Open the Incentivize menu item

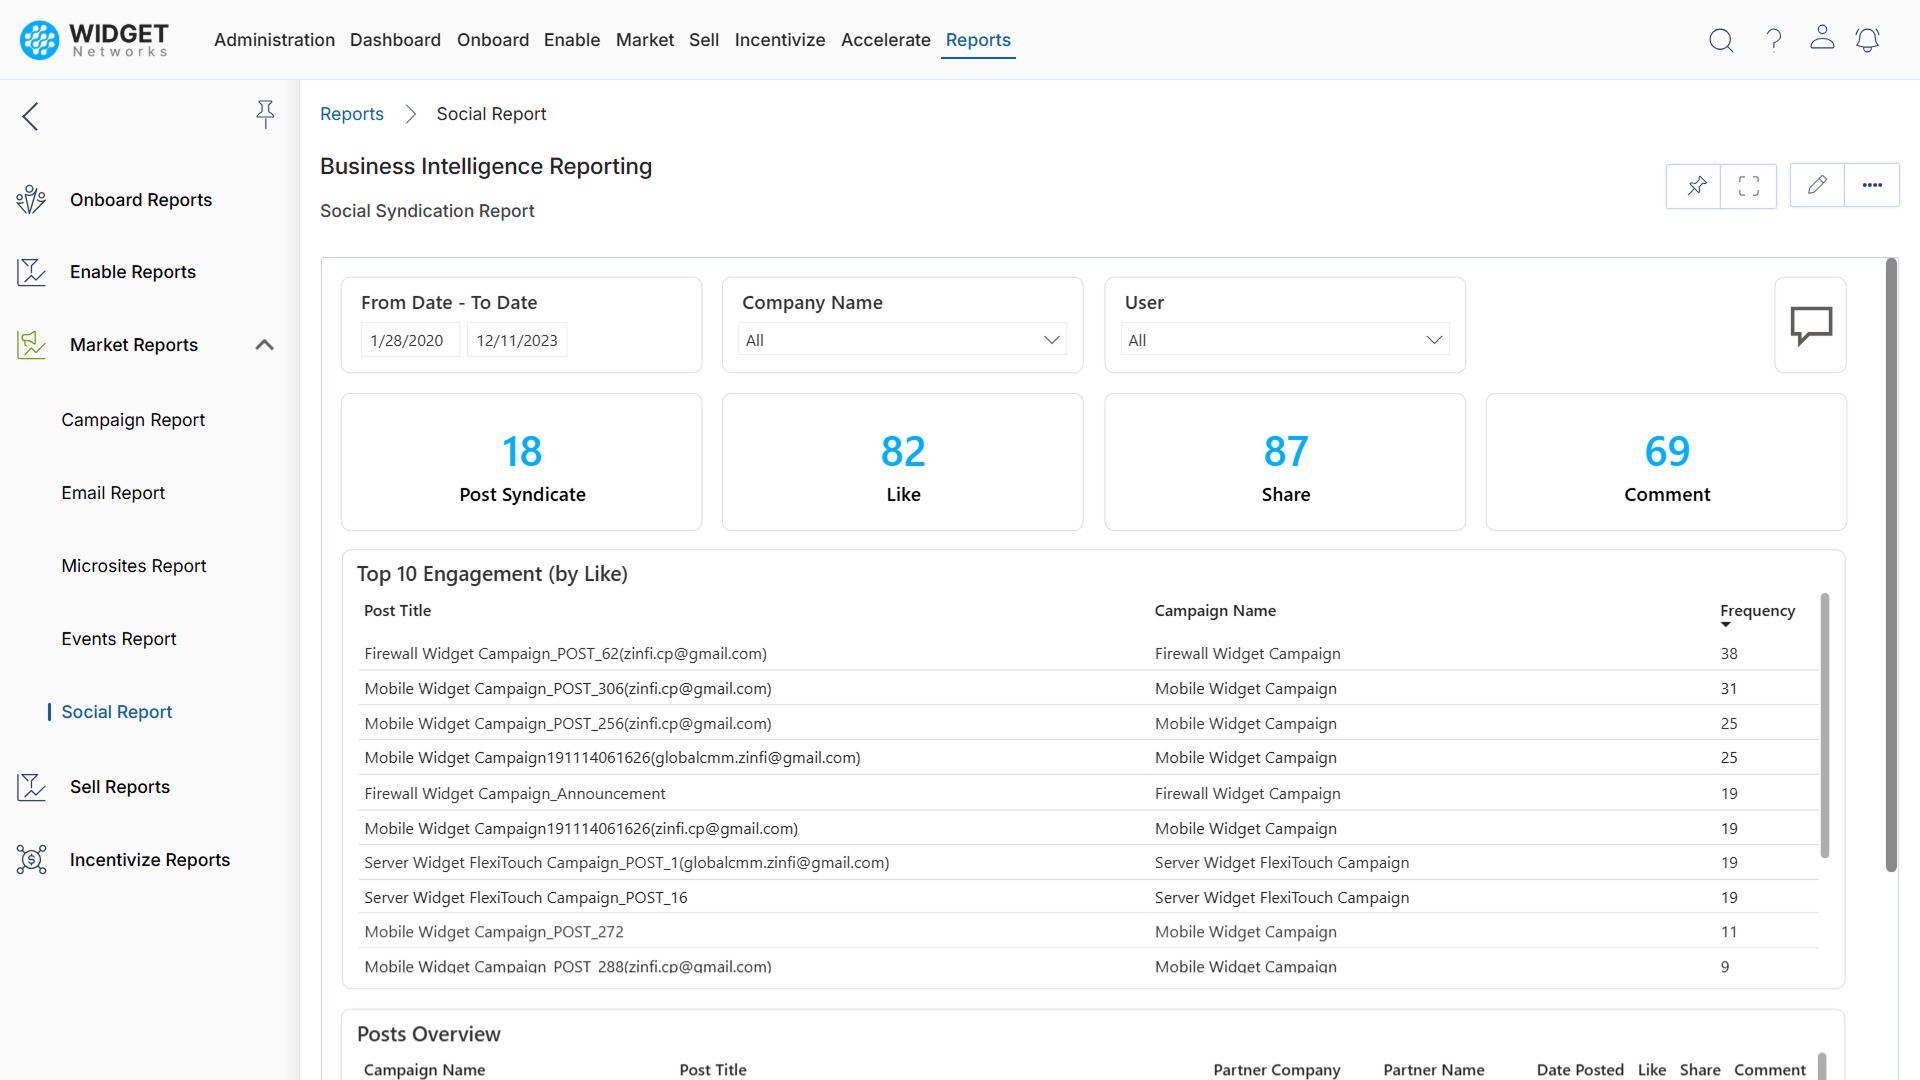[x=780, y=40]
